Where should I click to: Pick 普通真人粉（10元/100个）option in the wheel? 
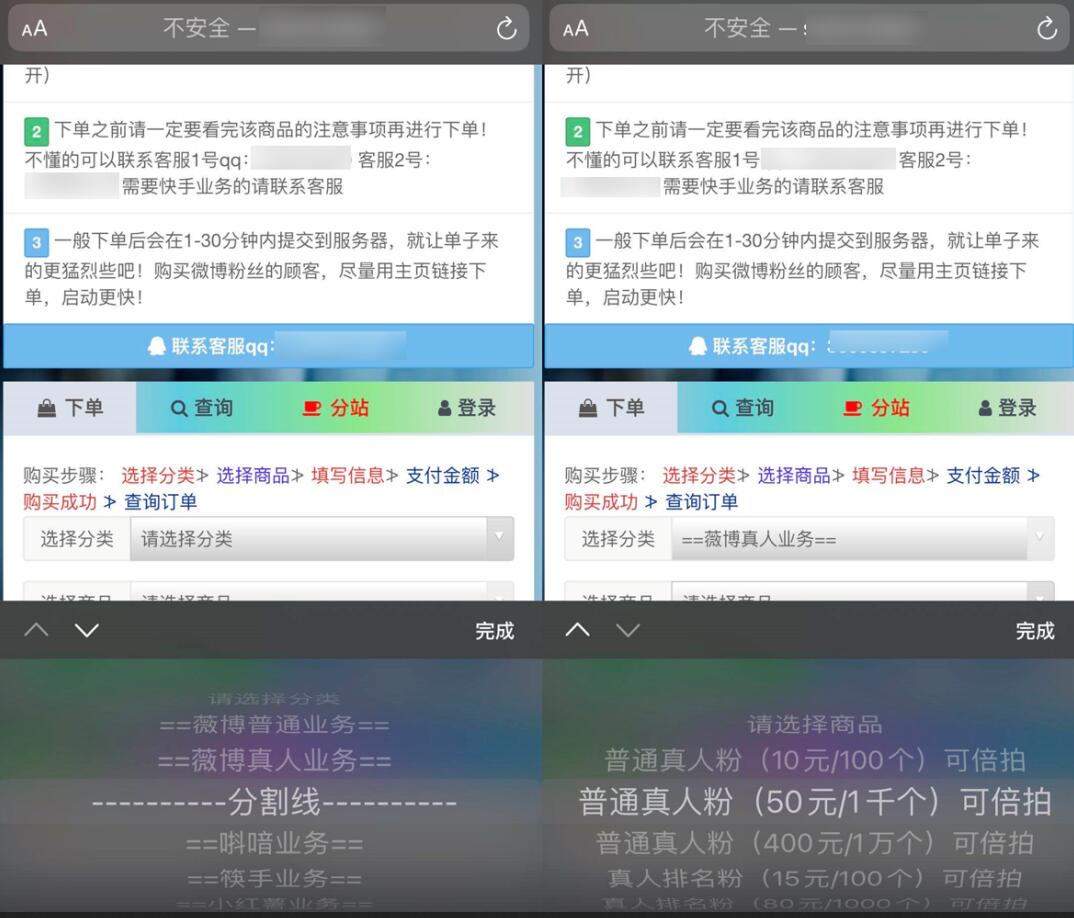pos(815,760)
